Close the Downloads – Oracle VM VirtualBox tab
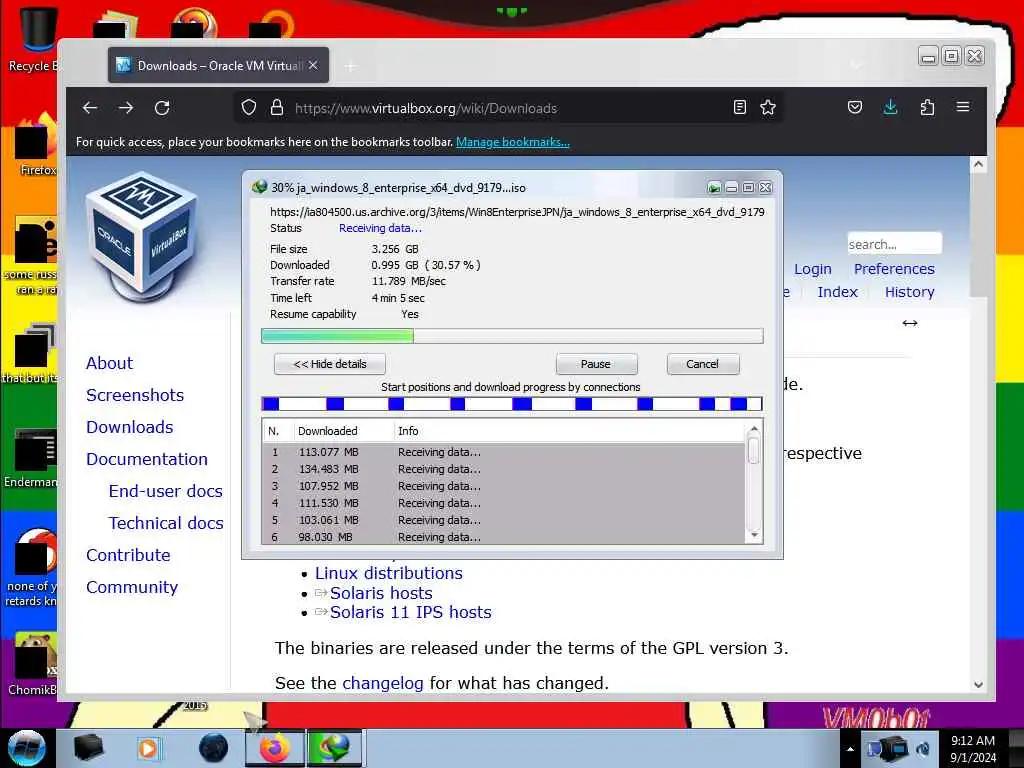Image resolution: width=1024 pixels, height=768 pixels. click(313, 65)
